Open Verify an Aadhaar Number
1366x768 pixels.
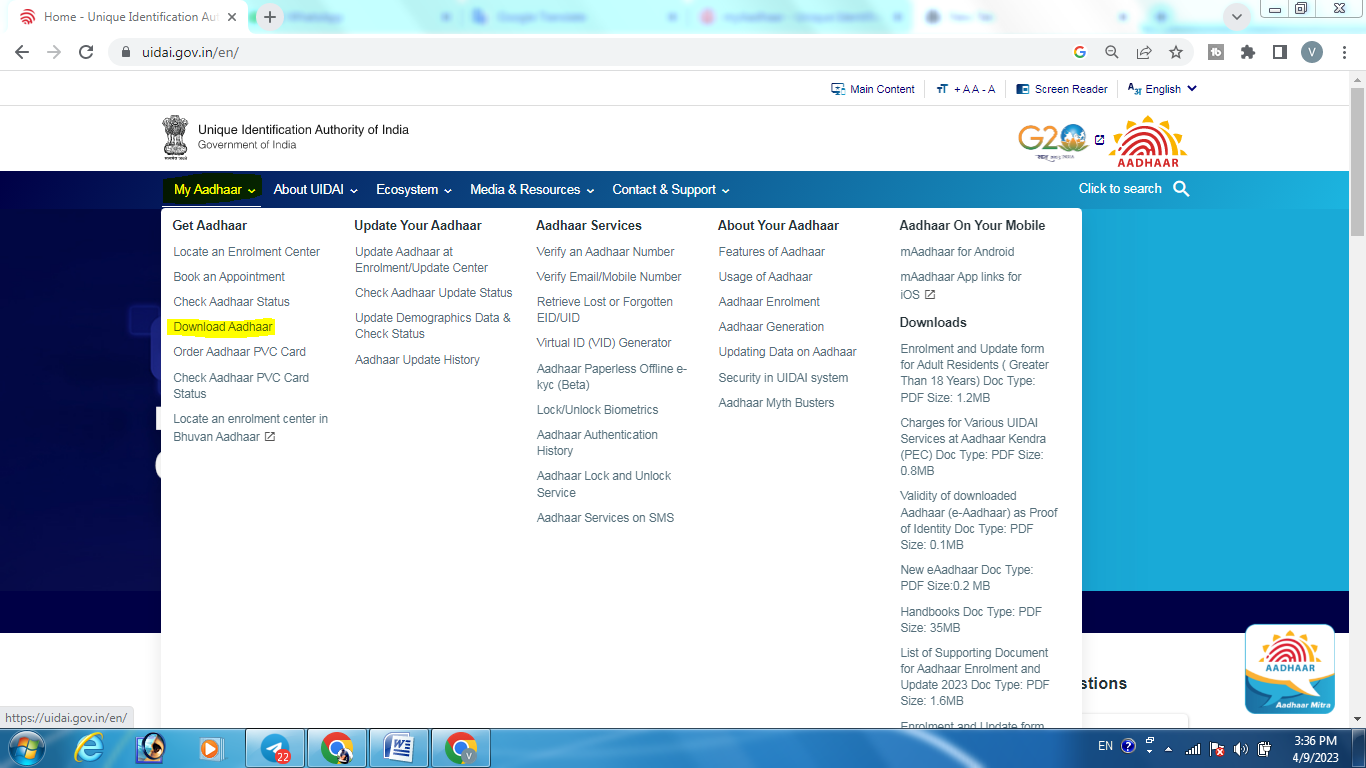(x=605, y=252)
